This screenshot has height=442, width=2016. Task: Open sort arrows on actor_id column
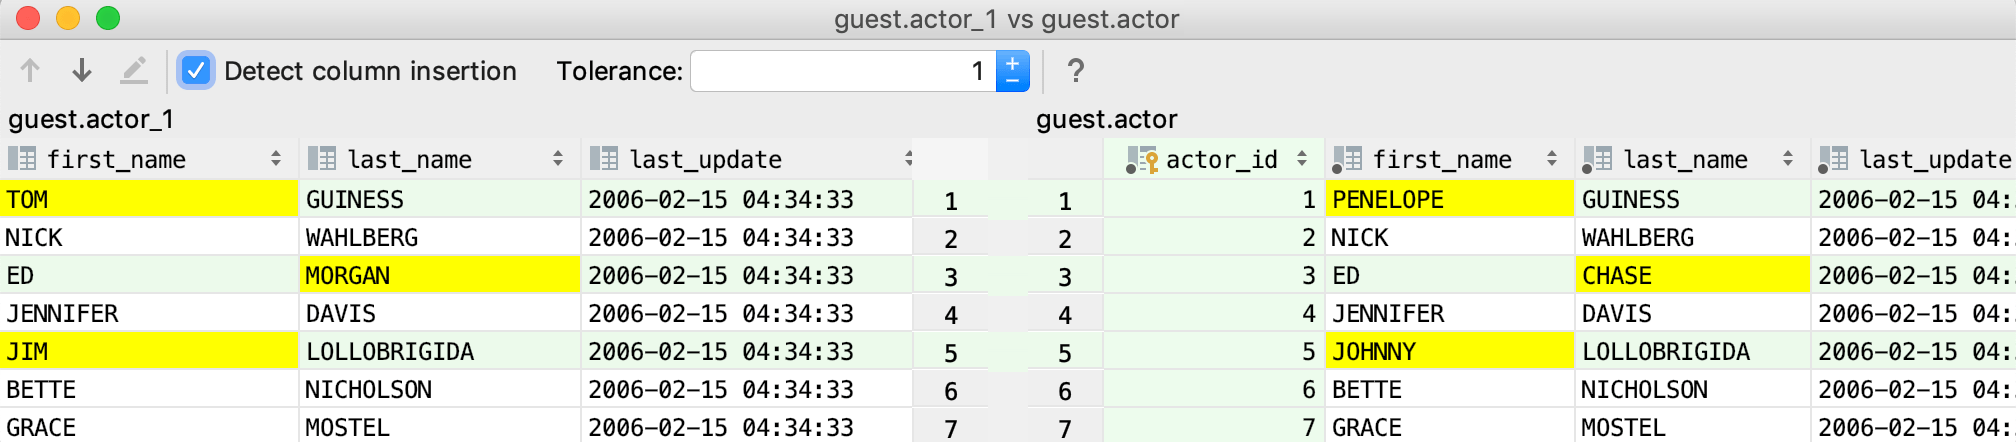tap(1302, 159)
